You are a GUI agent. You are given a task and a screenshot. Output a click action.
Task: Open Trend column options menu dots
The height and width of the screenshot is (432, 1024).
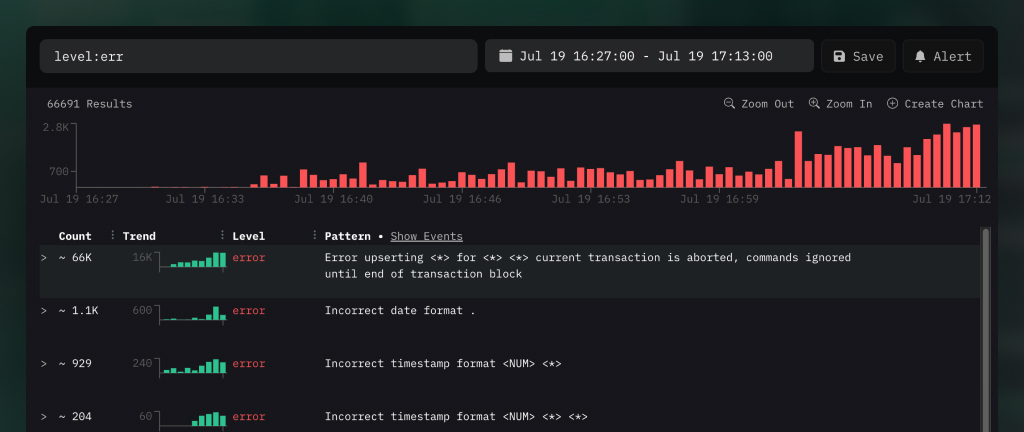tap(222, 236)
